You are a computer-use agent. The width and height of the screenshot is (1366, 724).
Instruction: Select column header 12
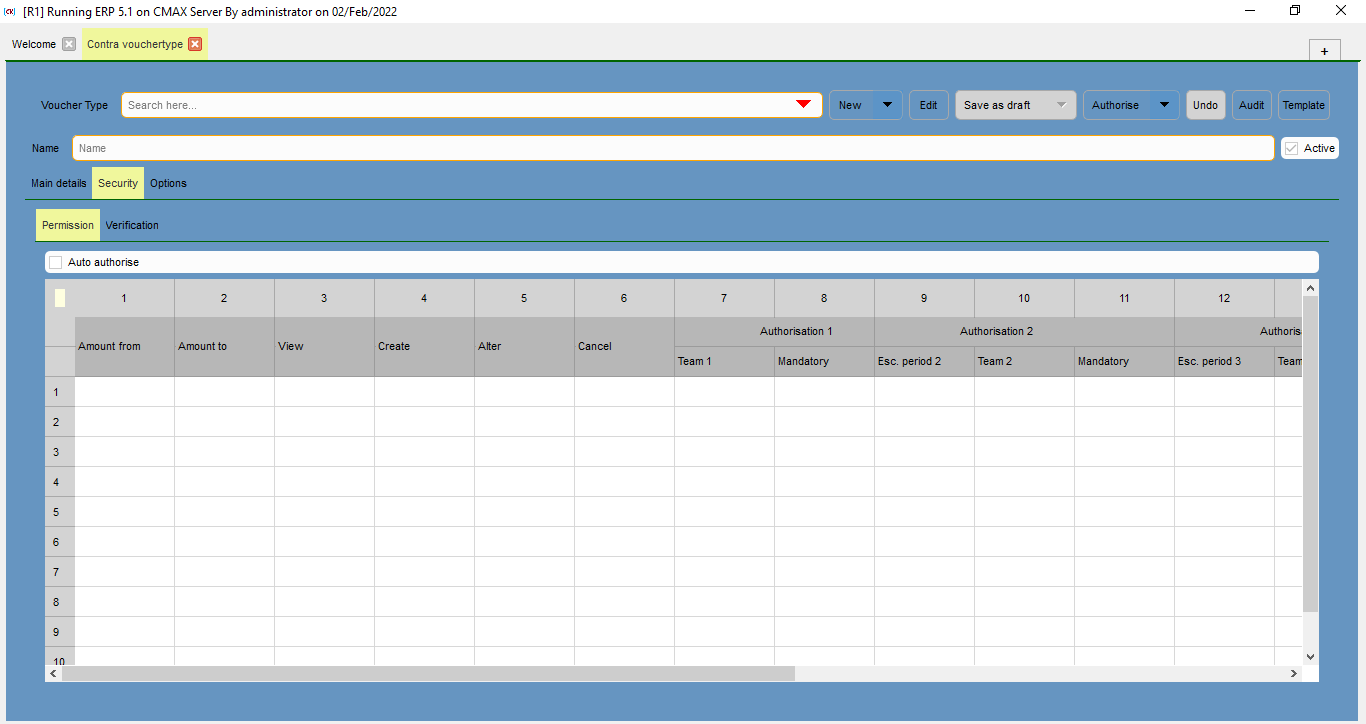pos(1224,298)
